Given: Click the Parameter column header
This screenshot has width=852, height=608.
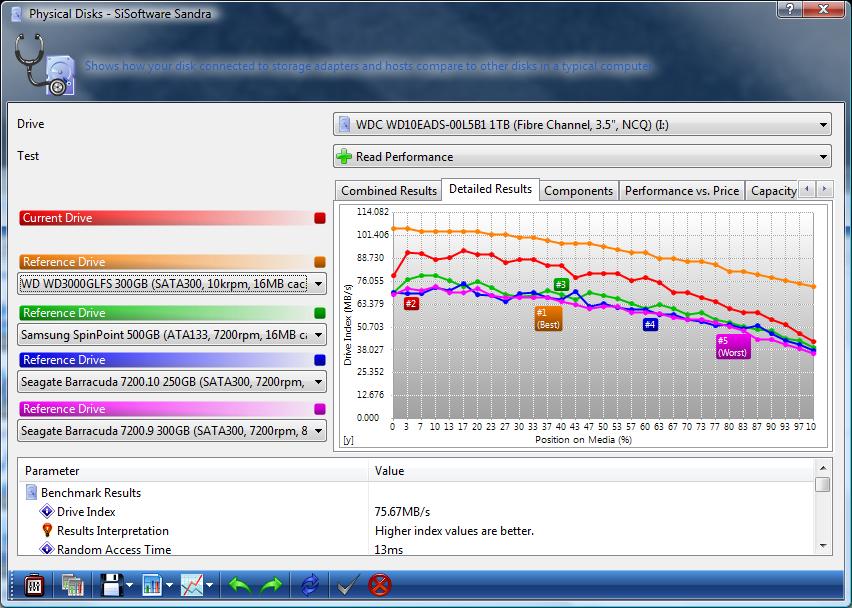Looking at the screenshot, I should [194, 471].
